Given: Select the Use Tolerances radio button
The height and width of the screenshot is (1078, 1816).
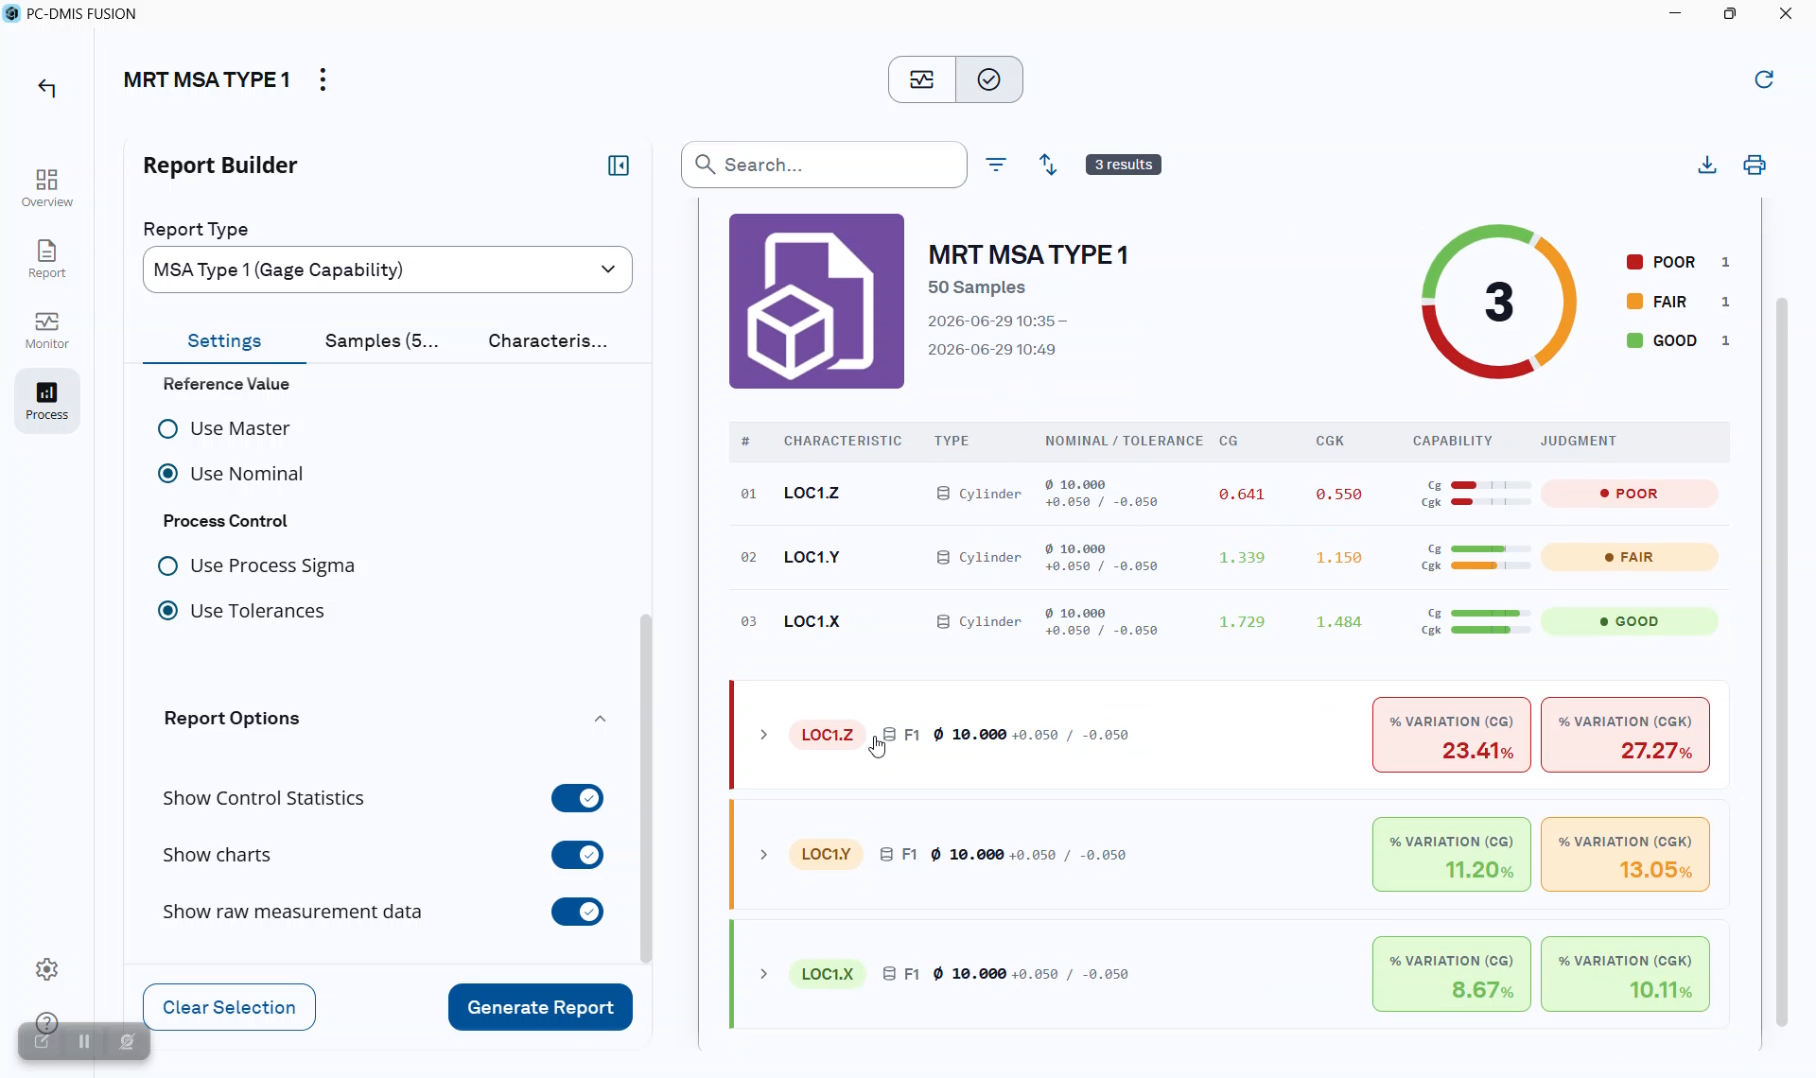Looking at the screenshot, I should [x=168, y=611].
